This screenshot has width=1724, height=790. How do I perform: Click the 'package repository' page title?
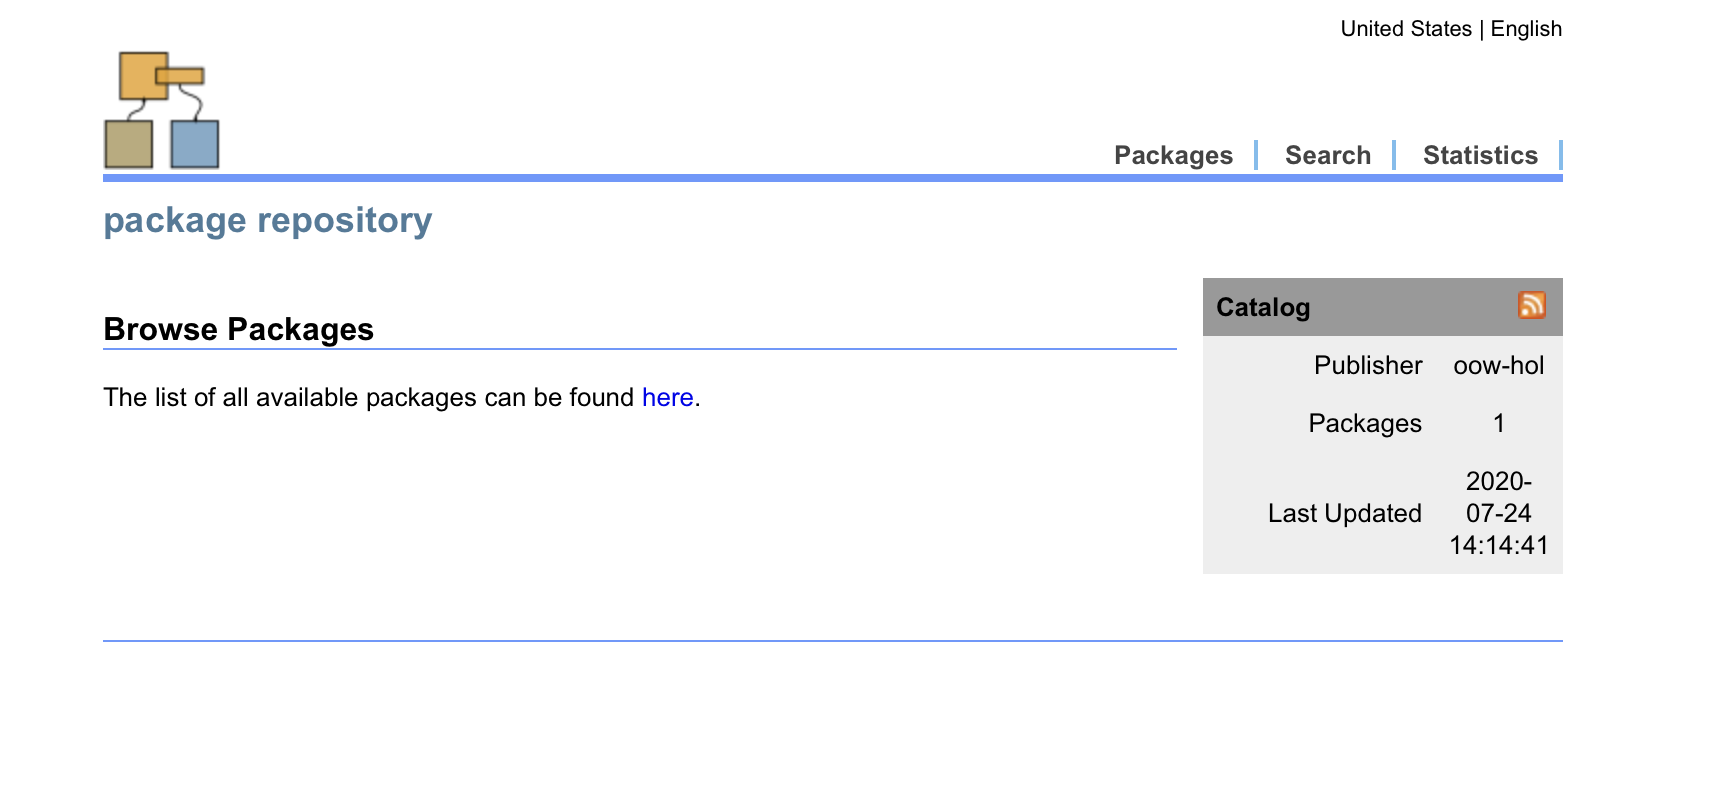(268, 220)
